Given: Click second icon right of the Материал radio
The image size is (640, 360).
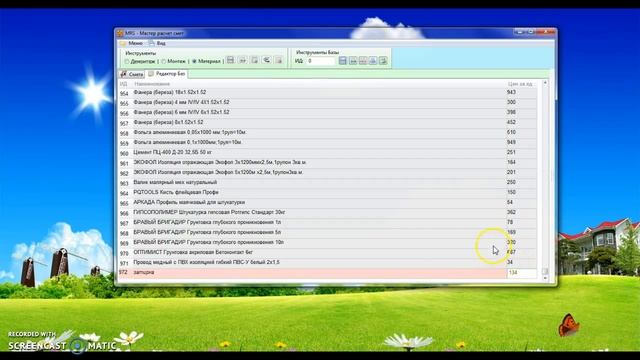Looking at the screenshot, I should 242,60.
